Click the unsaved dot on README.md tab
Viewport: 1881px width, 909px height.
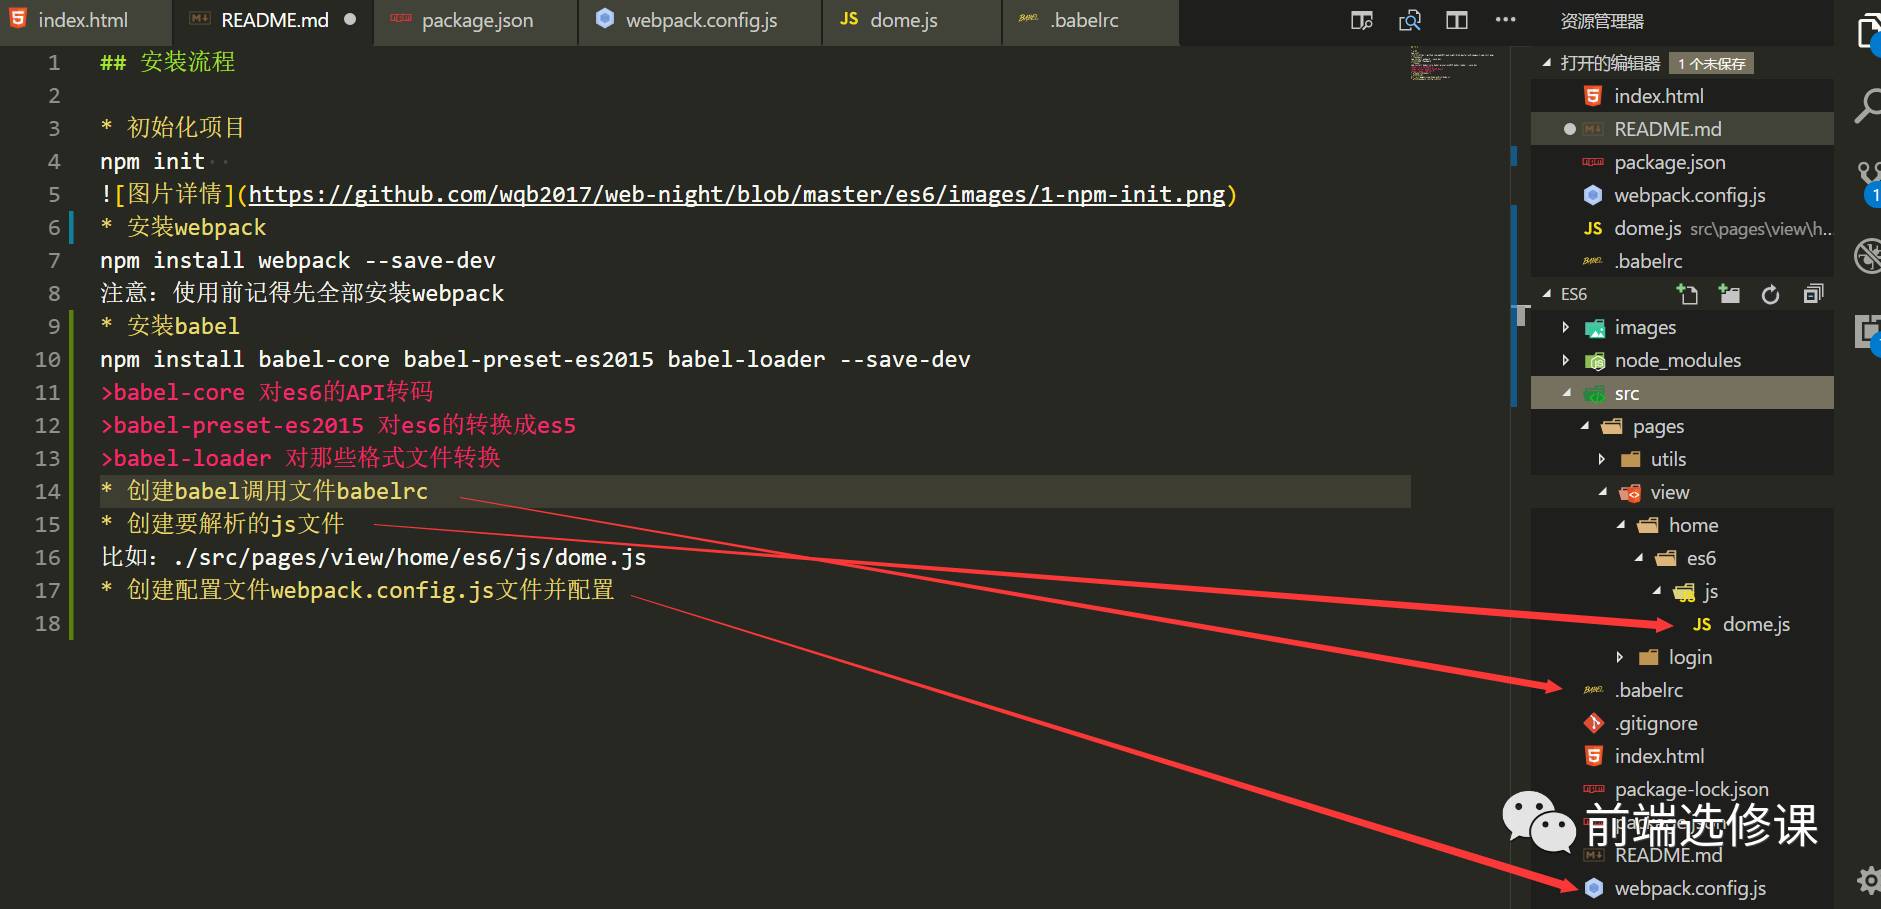[350, 19]
